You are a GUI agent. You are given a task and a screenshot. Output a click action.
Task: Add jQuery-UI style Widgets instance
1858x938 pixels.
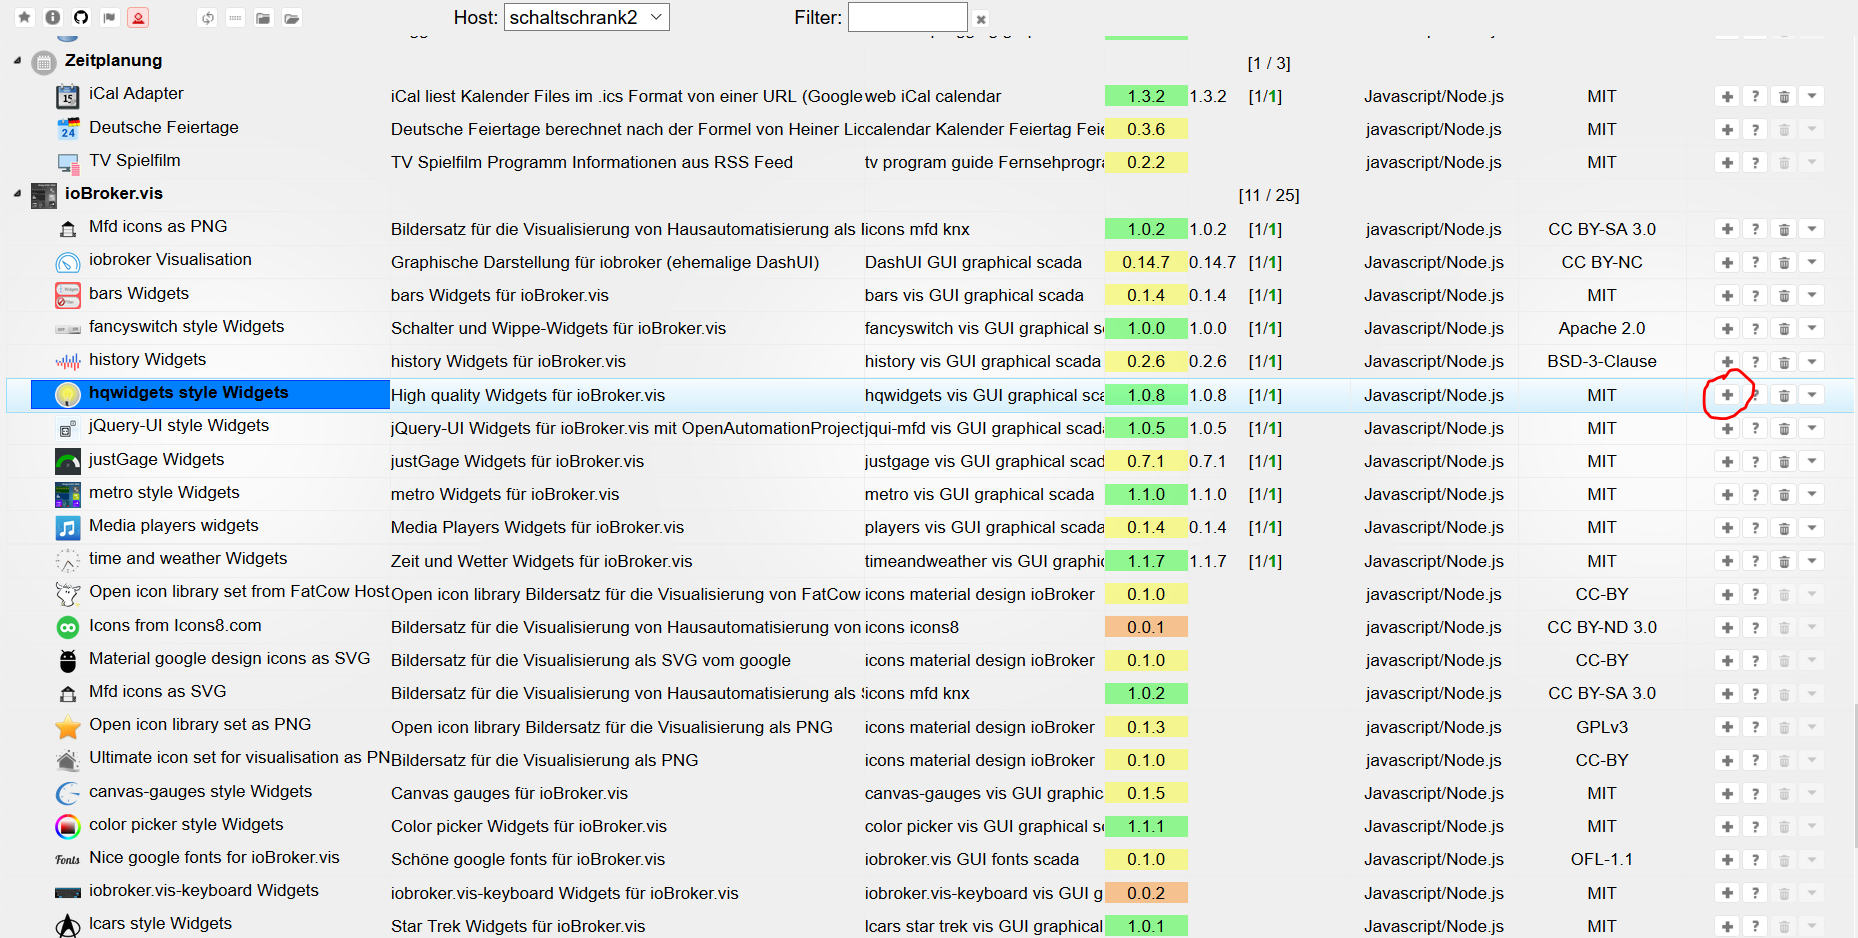click(1727, 429)
